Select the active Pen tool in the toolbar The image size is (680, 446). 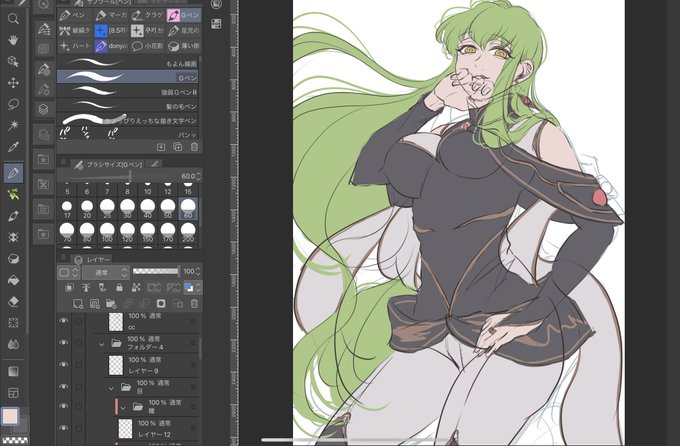point(13,173)
